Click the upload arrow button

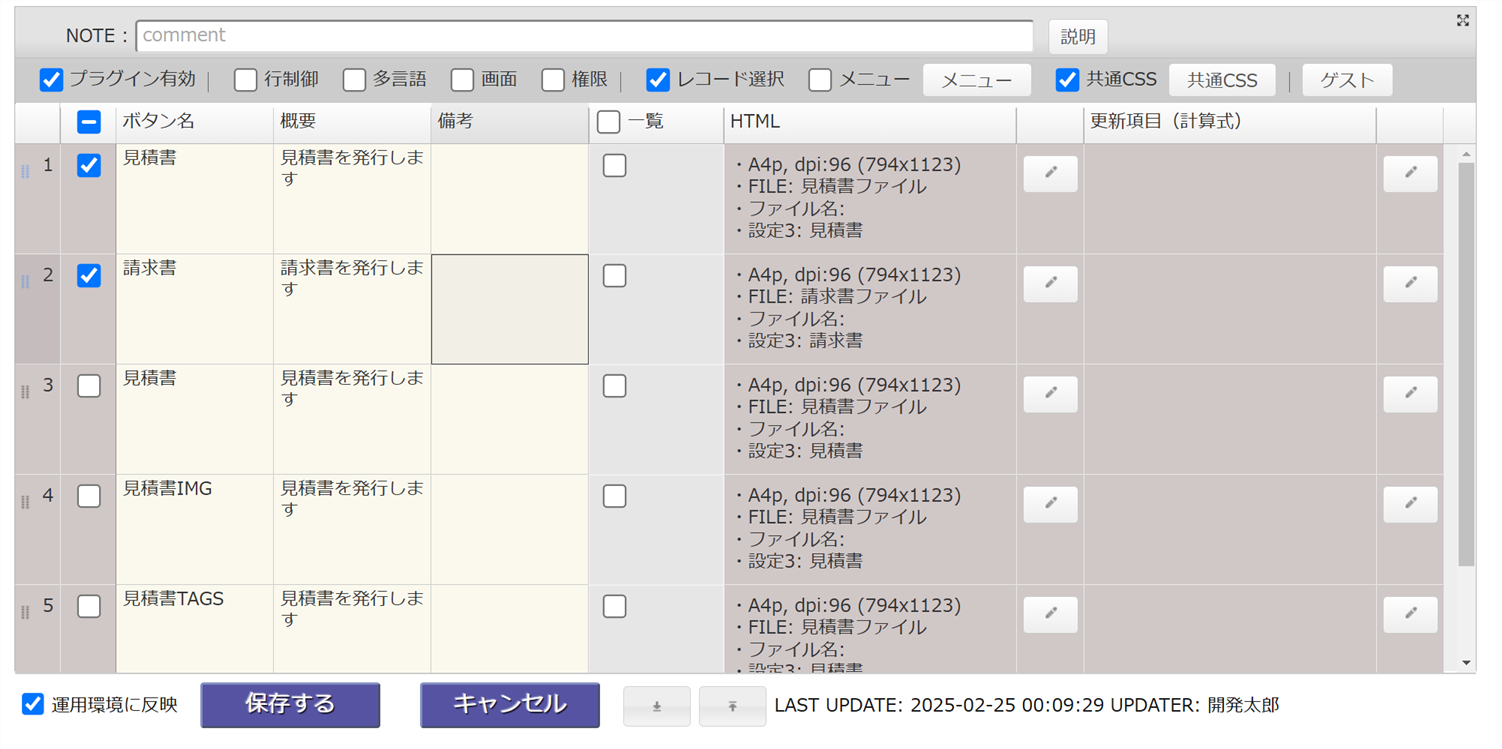(732, 706)
